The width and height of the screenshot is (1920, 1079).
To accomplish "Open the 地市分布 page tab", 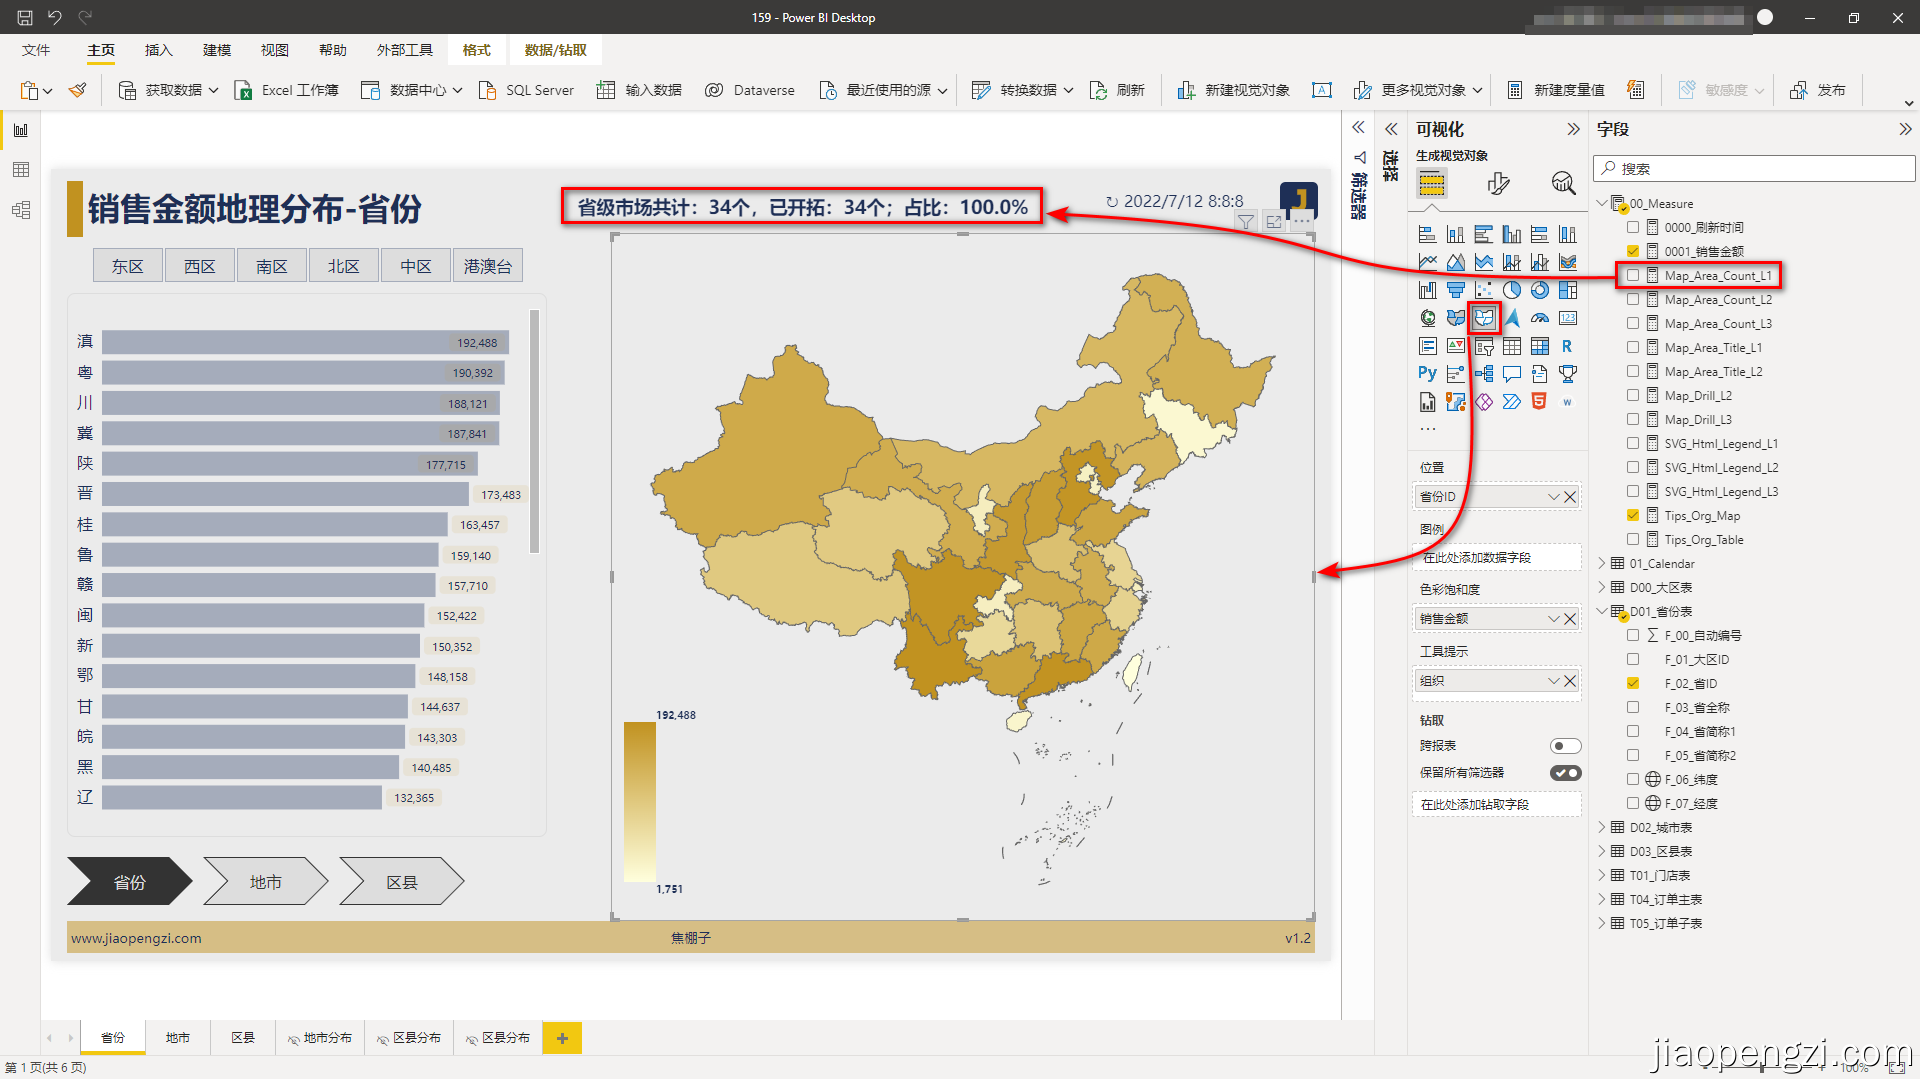I will point(320,1037).
